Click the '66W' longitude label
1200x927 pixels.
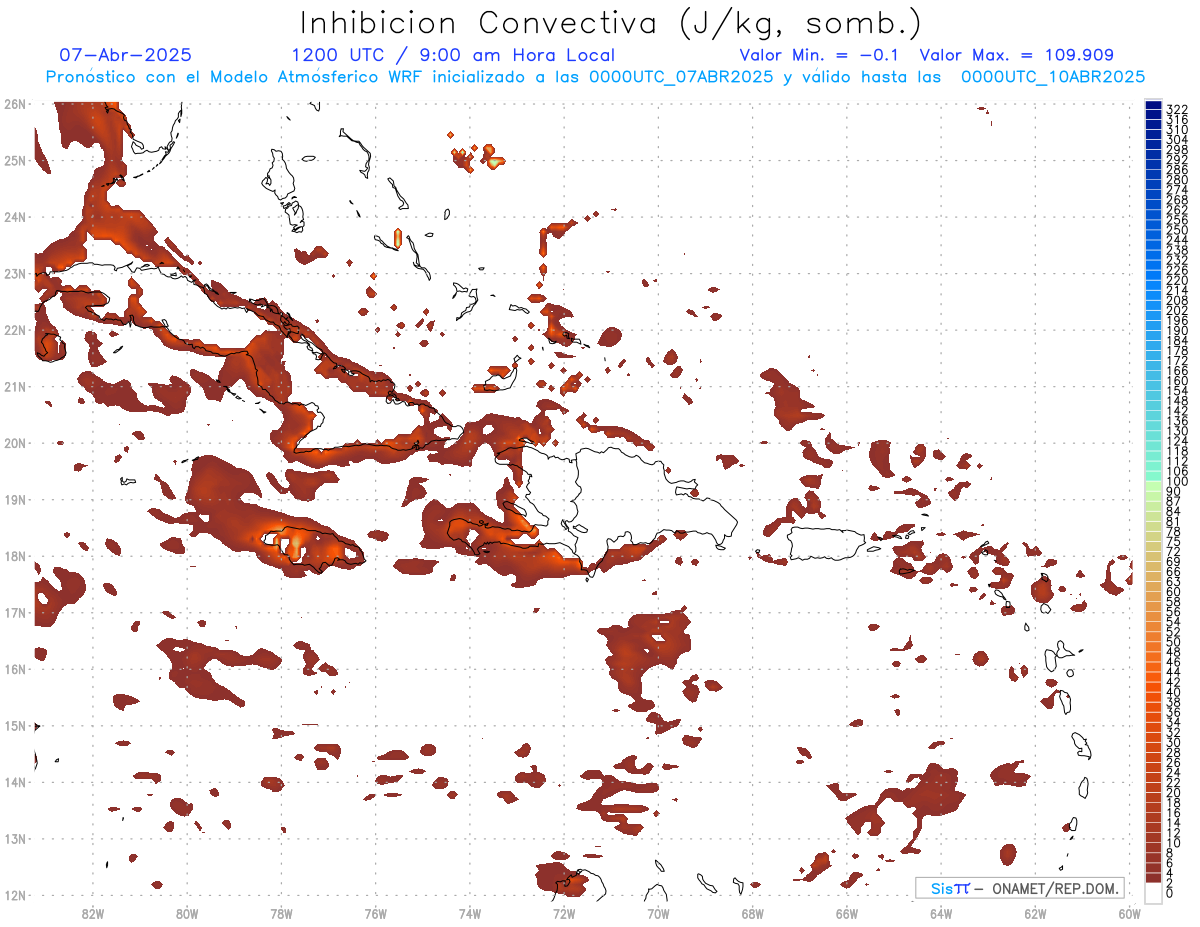pos(847,912)
